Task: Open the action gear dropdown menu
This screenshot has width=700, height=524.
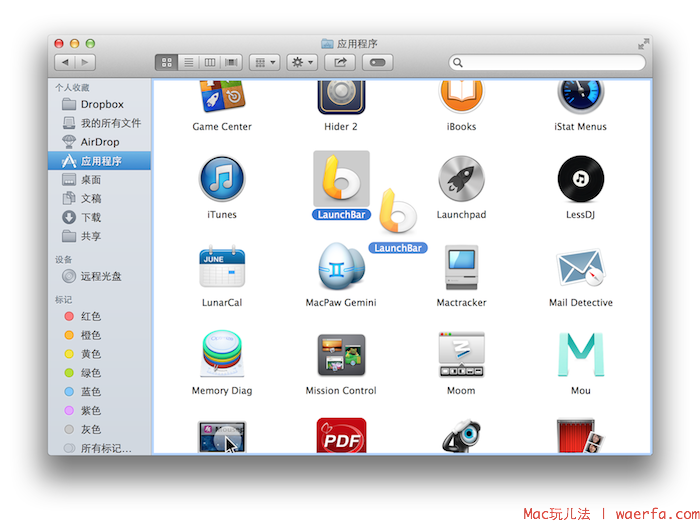Action: click(302, 62)
